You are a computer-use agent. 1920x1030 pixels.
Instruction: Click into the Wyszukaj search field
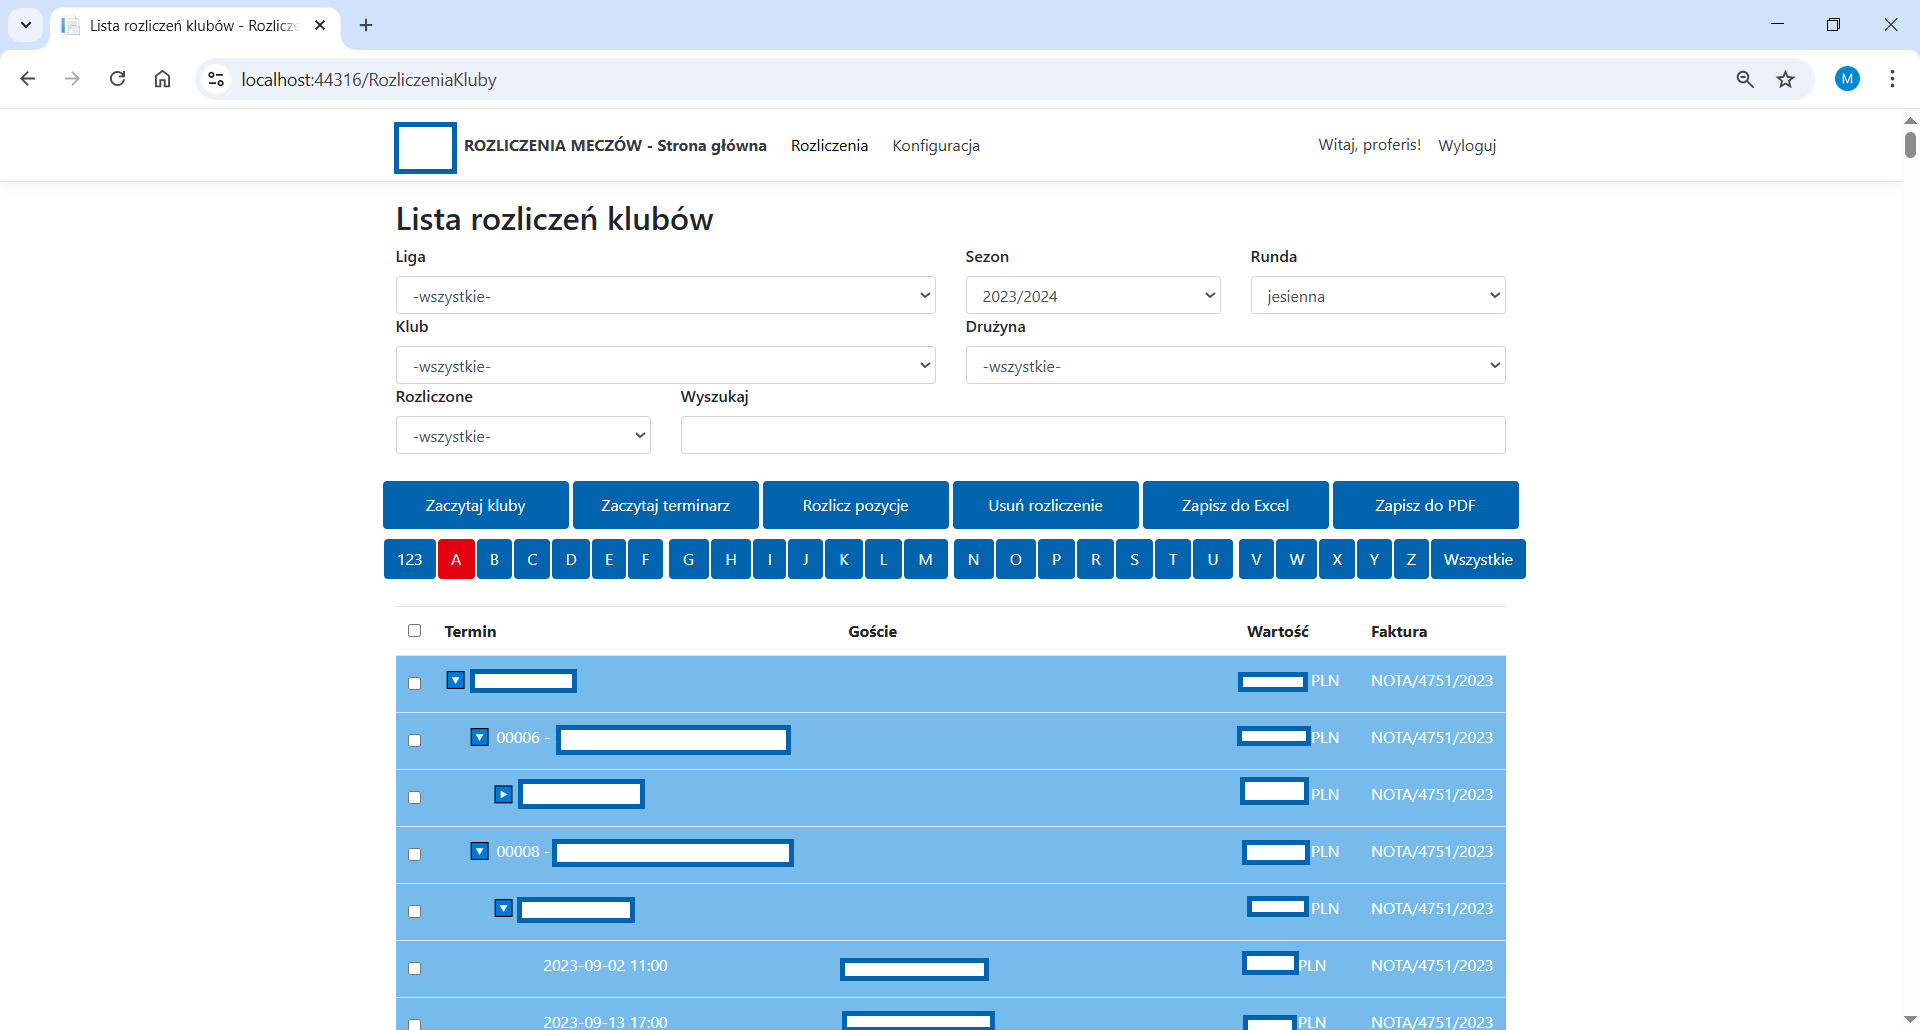tap(1093, 435)
